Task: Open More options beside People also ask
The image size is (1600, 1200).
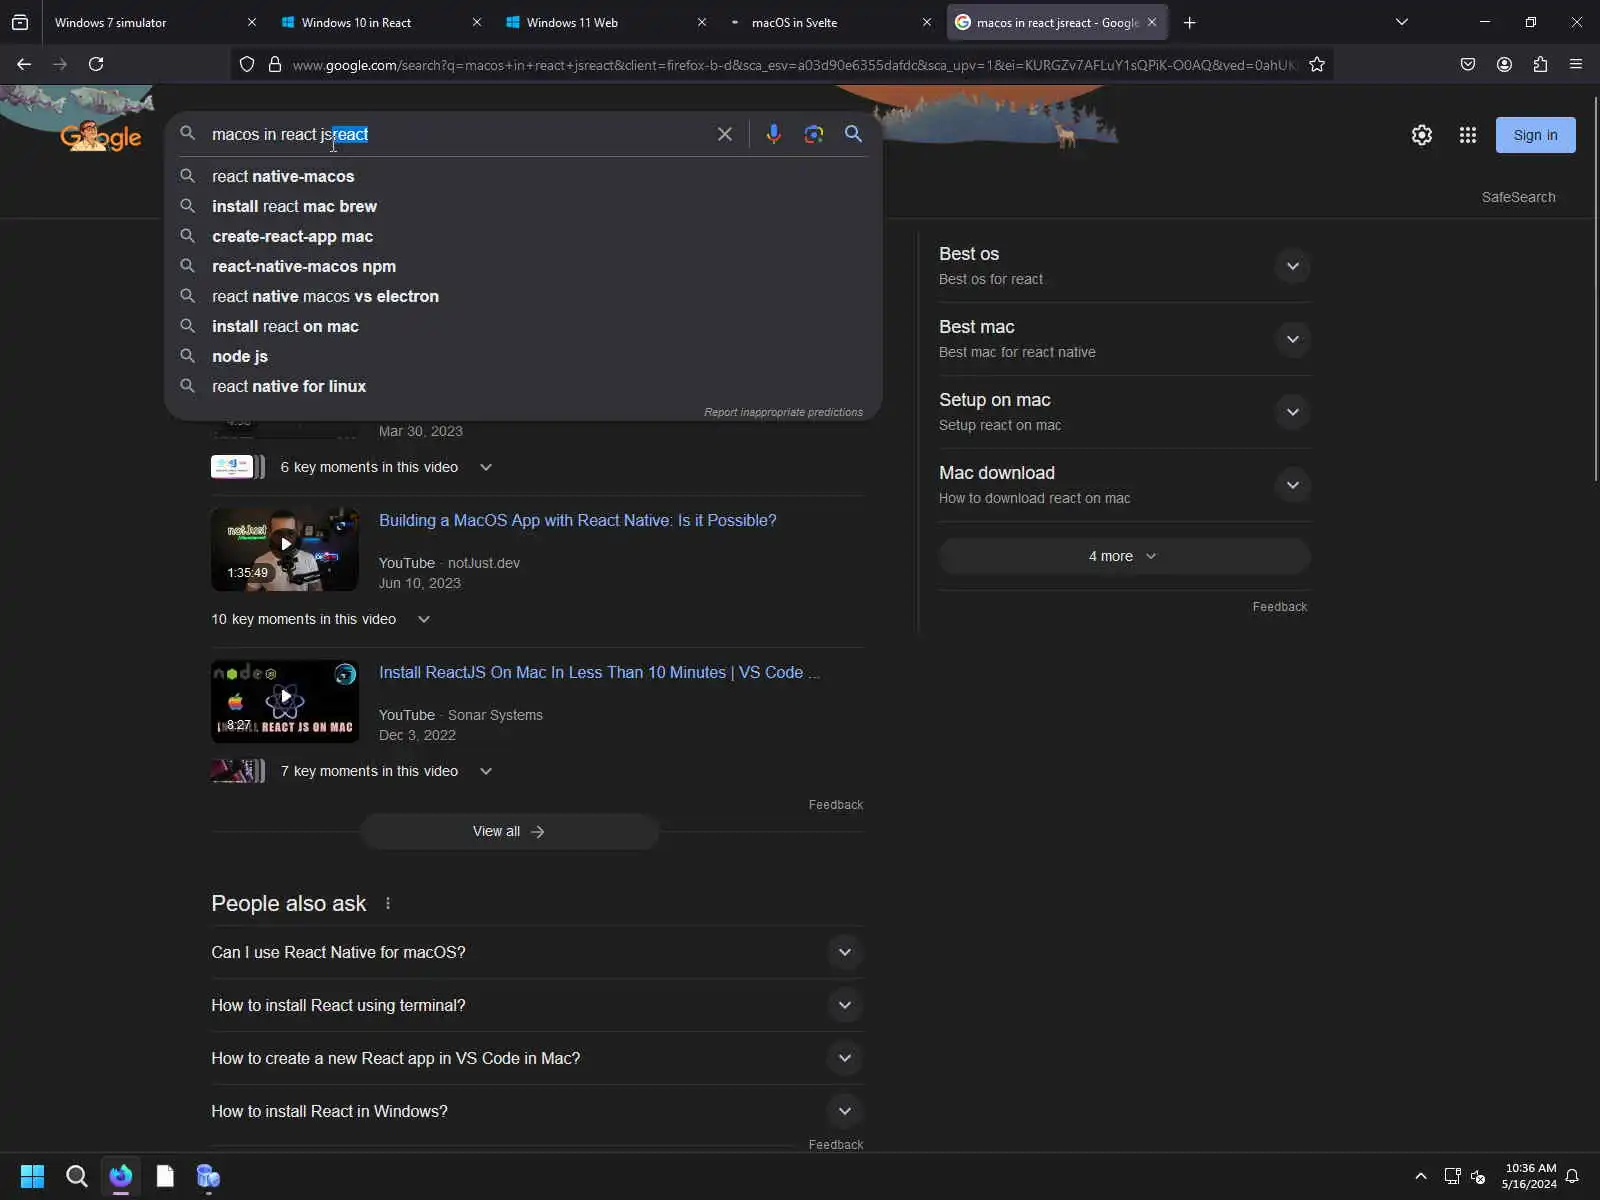Action: (x=388, y=904)
